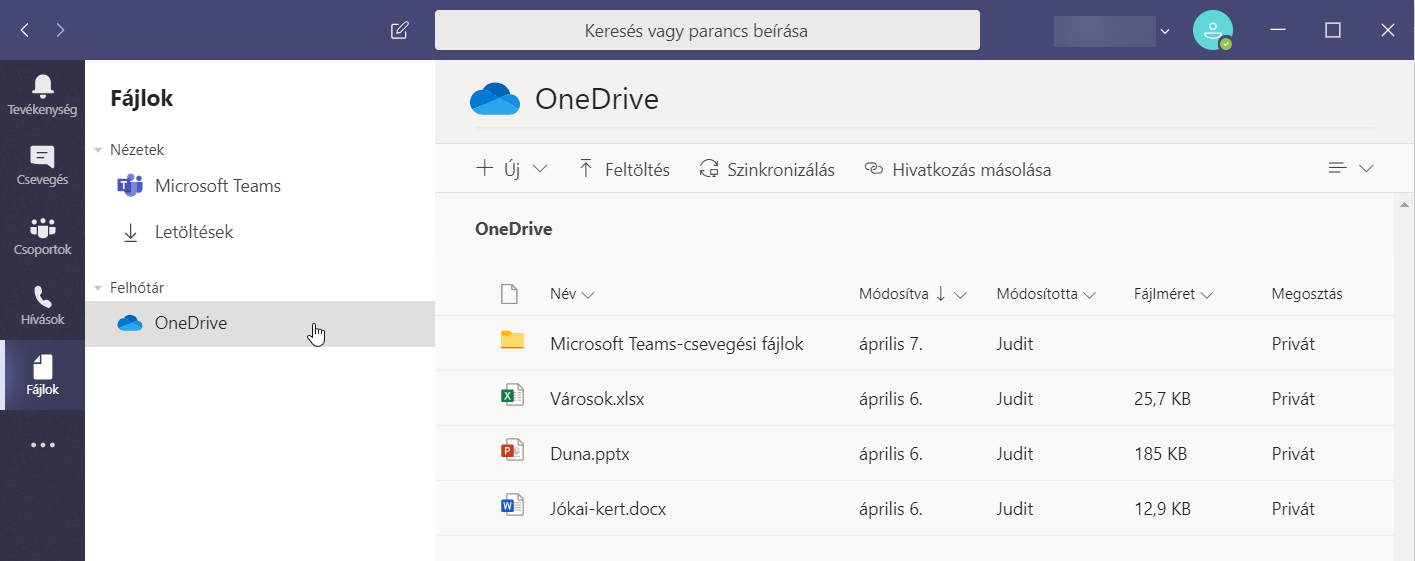This screenshot has height=561, width=1415.
Task: Collapse the Nézetek section
Action: click(98, 150)
